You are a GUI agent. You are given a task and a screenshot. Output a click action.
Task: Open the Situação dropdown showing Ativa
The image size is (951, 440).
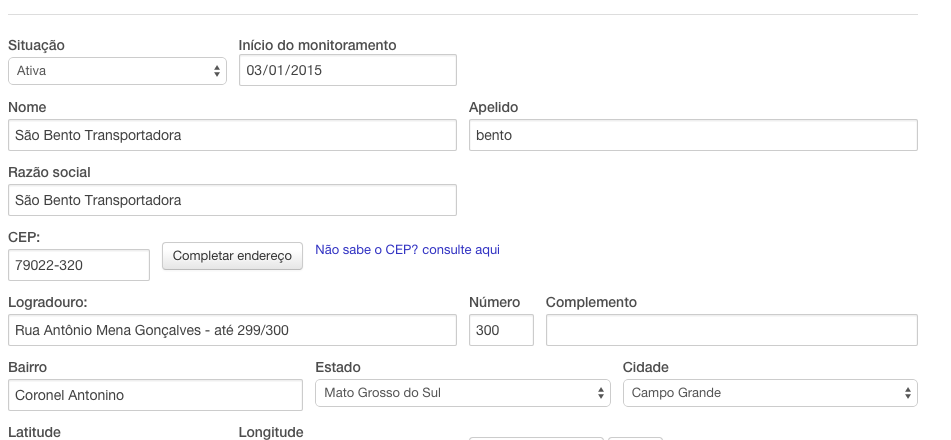[x=117, y=71]
